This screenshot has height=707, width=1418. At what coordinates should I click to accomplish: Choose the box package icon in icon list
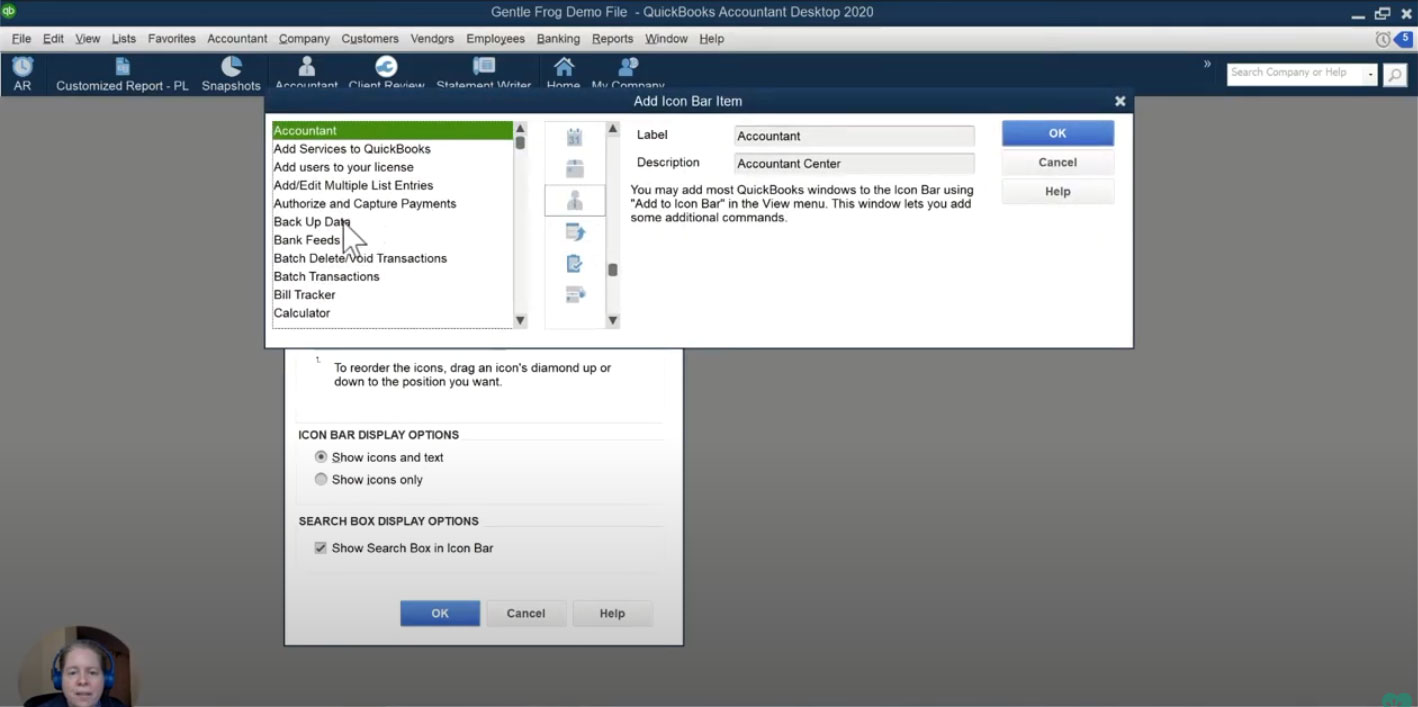tap(575, 168)
